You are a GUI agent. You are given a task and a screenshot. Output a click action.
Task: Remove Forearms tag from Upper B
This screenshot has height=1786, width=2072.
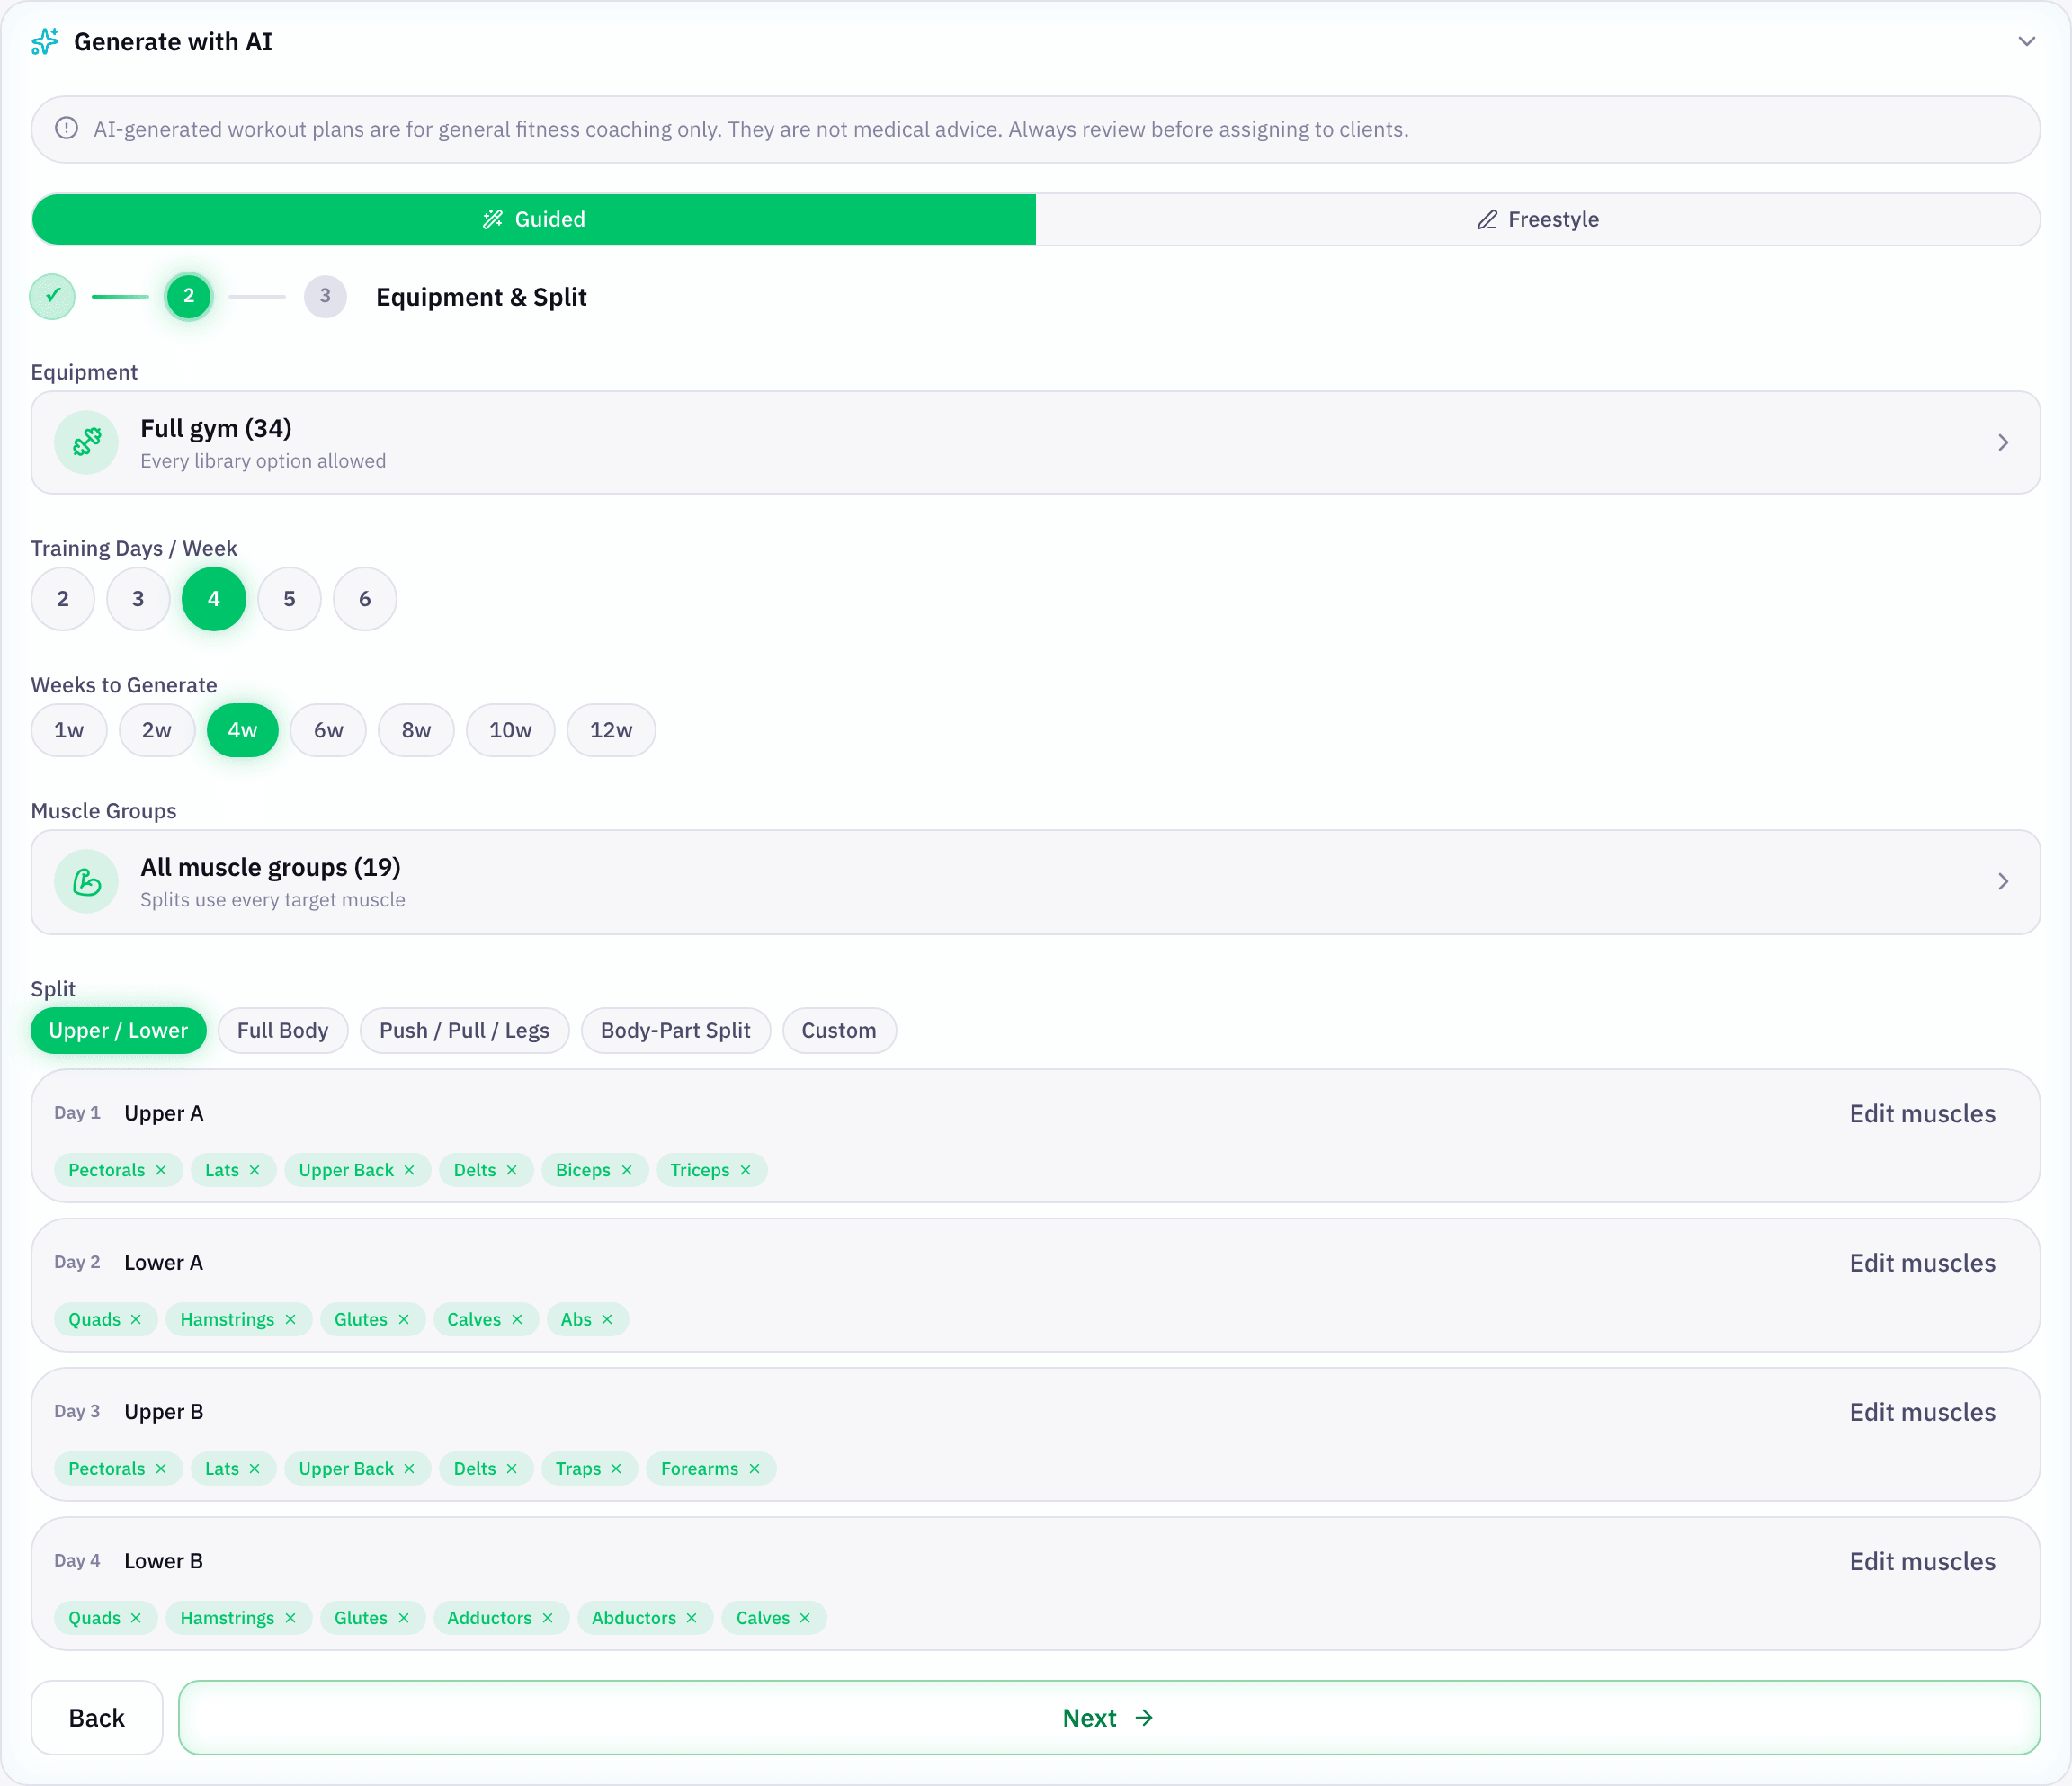pos(754,1469)
